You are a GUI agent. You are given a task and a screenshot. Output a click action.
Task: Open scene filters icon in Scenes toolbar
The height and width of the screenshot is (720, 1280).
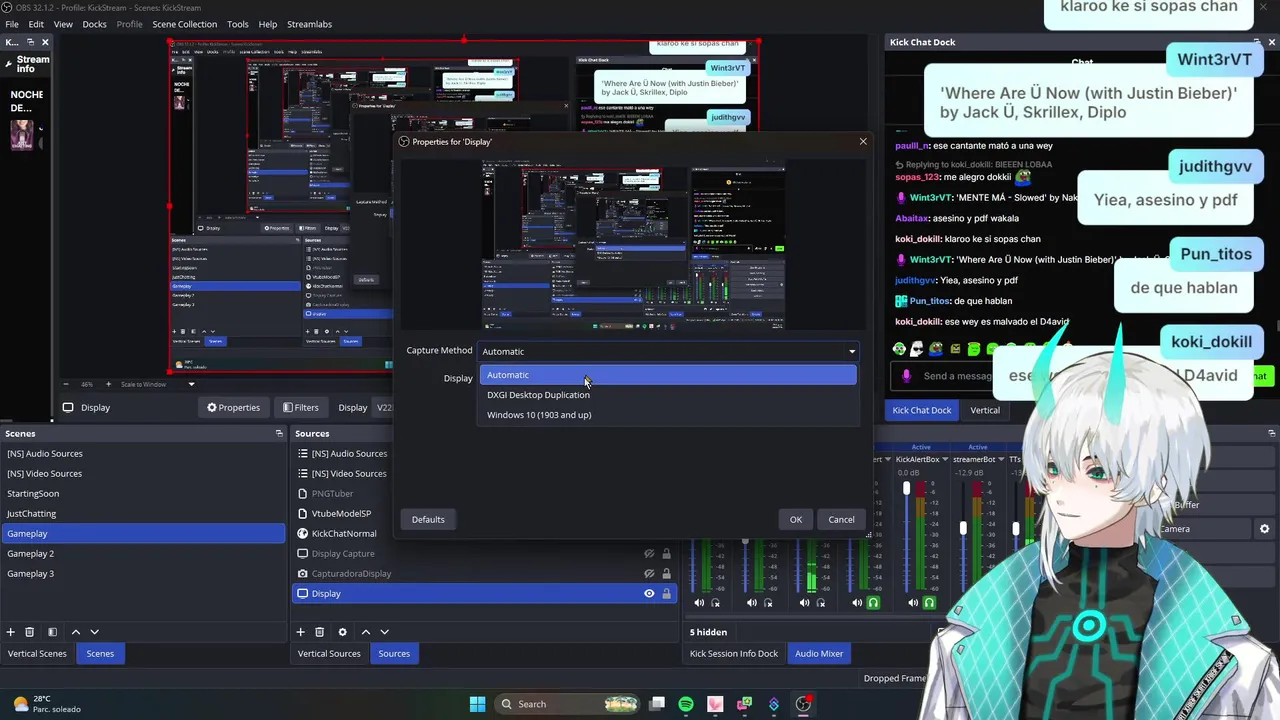click(52, 632)
